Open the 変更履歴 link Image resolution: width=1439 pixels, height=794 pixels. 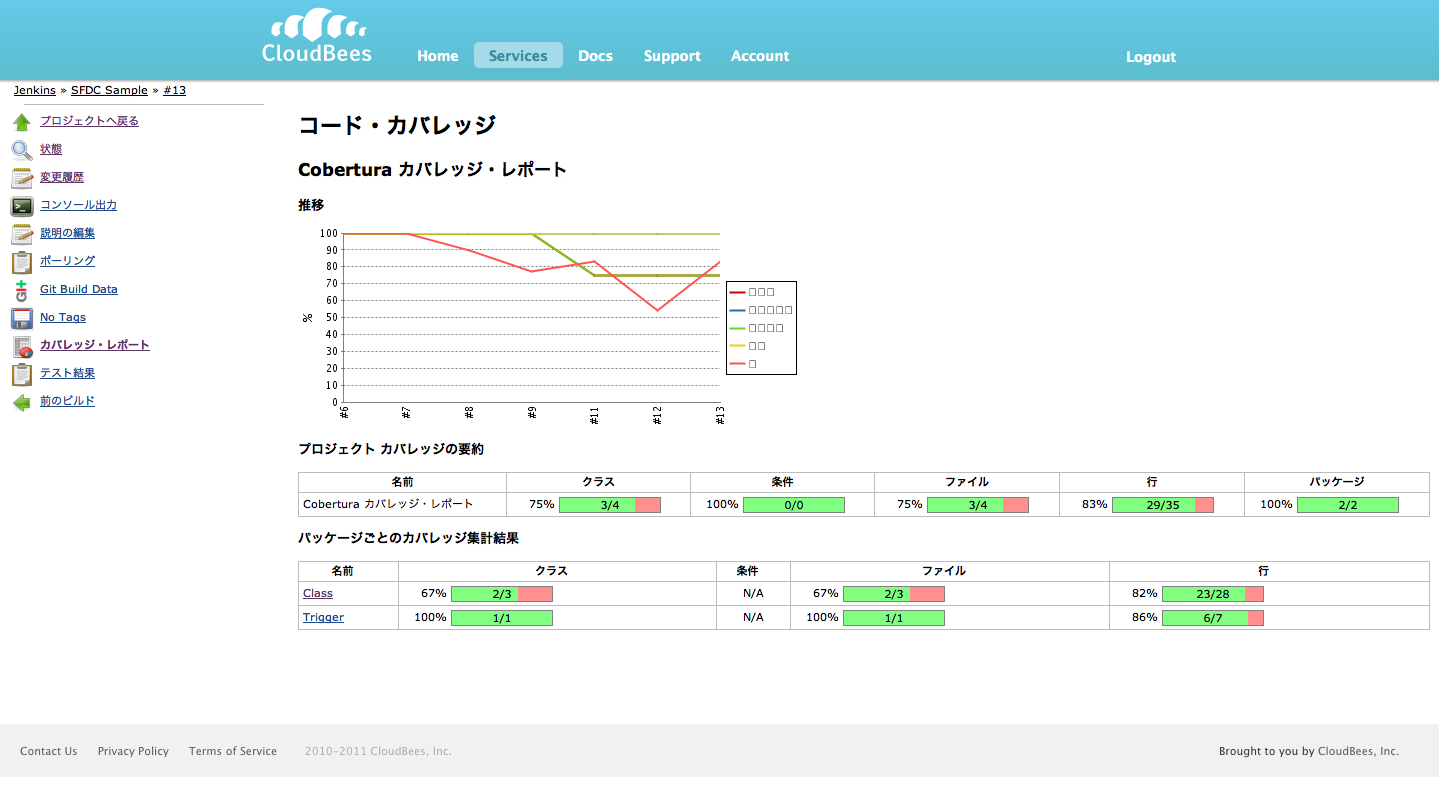(x=62, y=177)
